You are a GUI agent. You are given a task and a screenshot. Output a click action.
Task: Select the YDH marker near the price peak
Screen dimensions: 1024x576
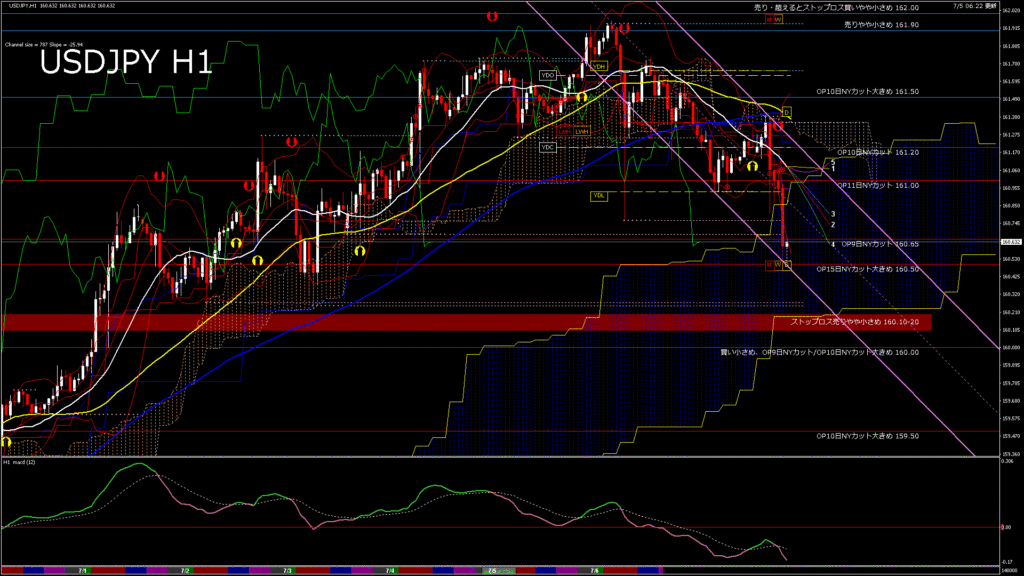(x=599, y=66)
